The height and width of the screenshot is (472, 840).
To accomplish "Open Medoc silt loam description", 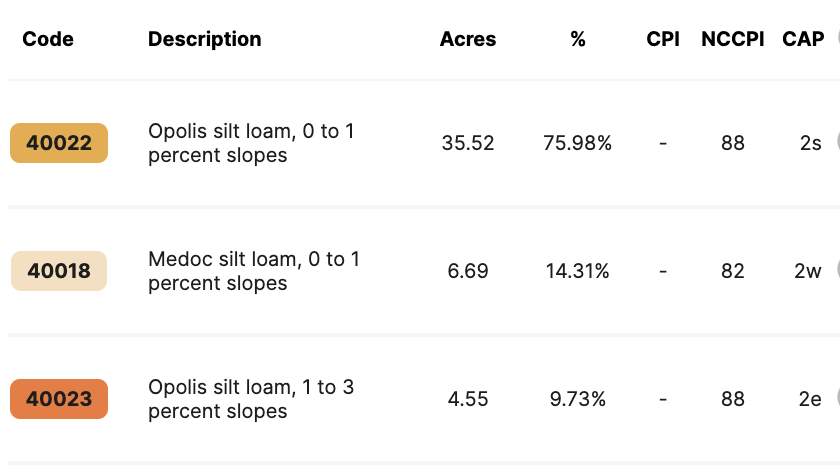I will 254,271.
